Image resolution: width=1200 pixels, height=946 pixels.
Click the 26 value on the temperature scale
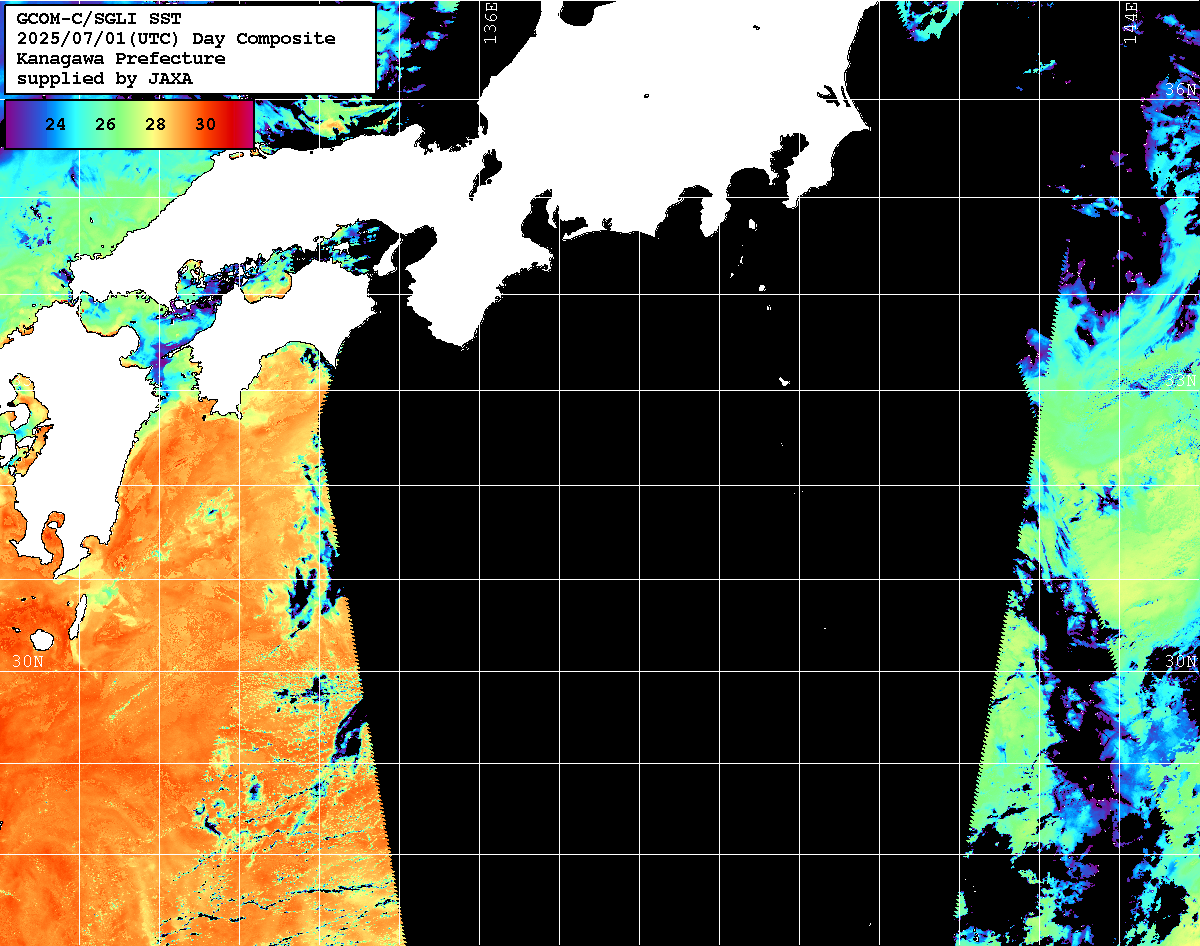point(105,125)
